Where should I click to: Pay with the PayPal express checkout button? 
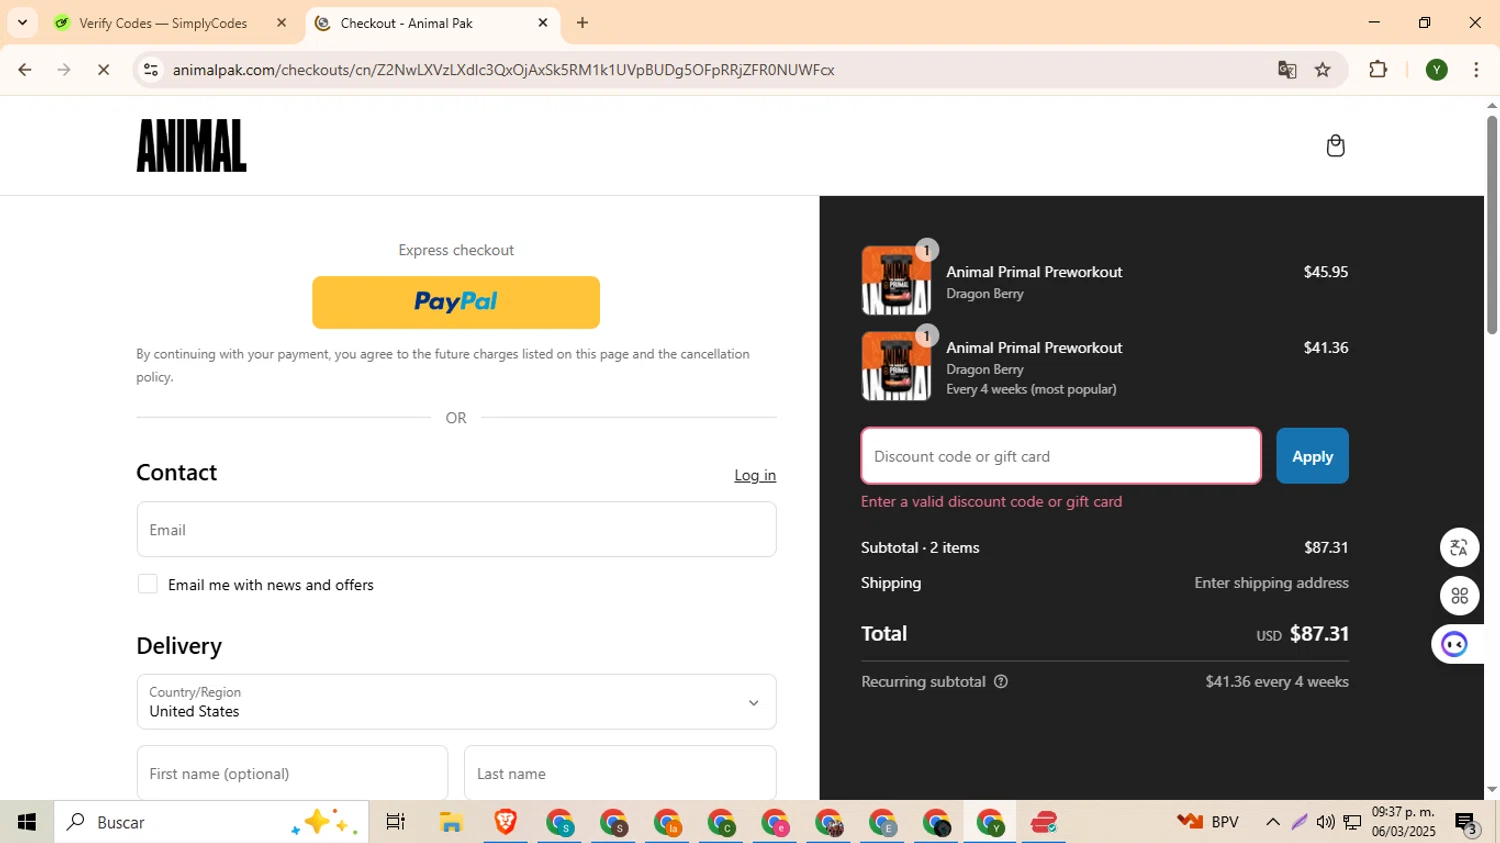(x=456, y=302)
